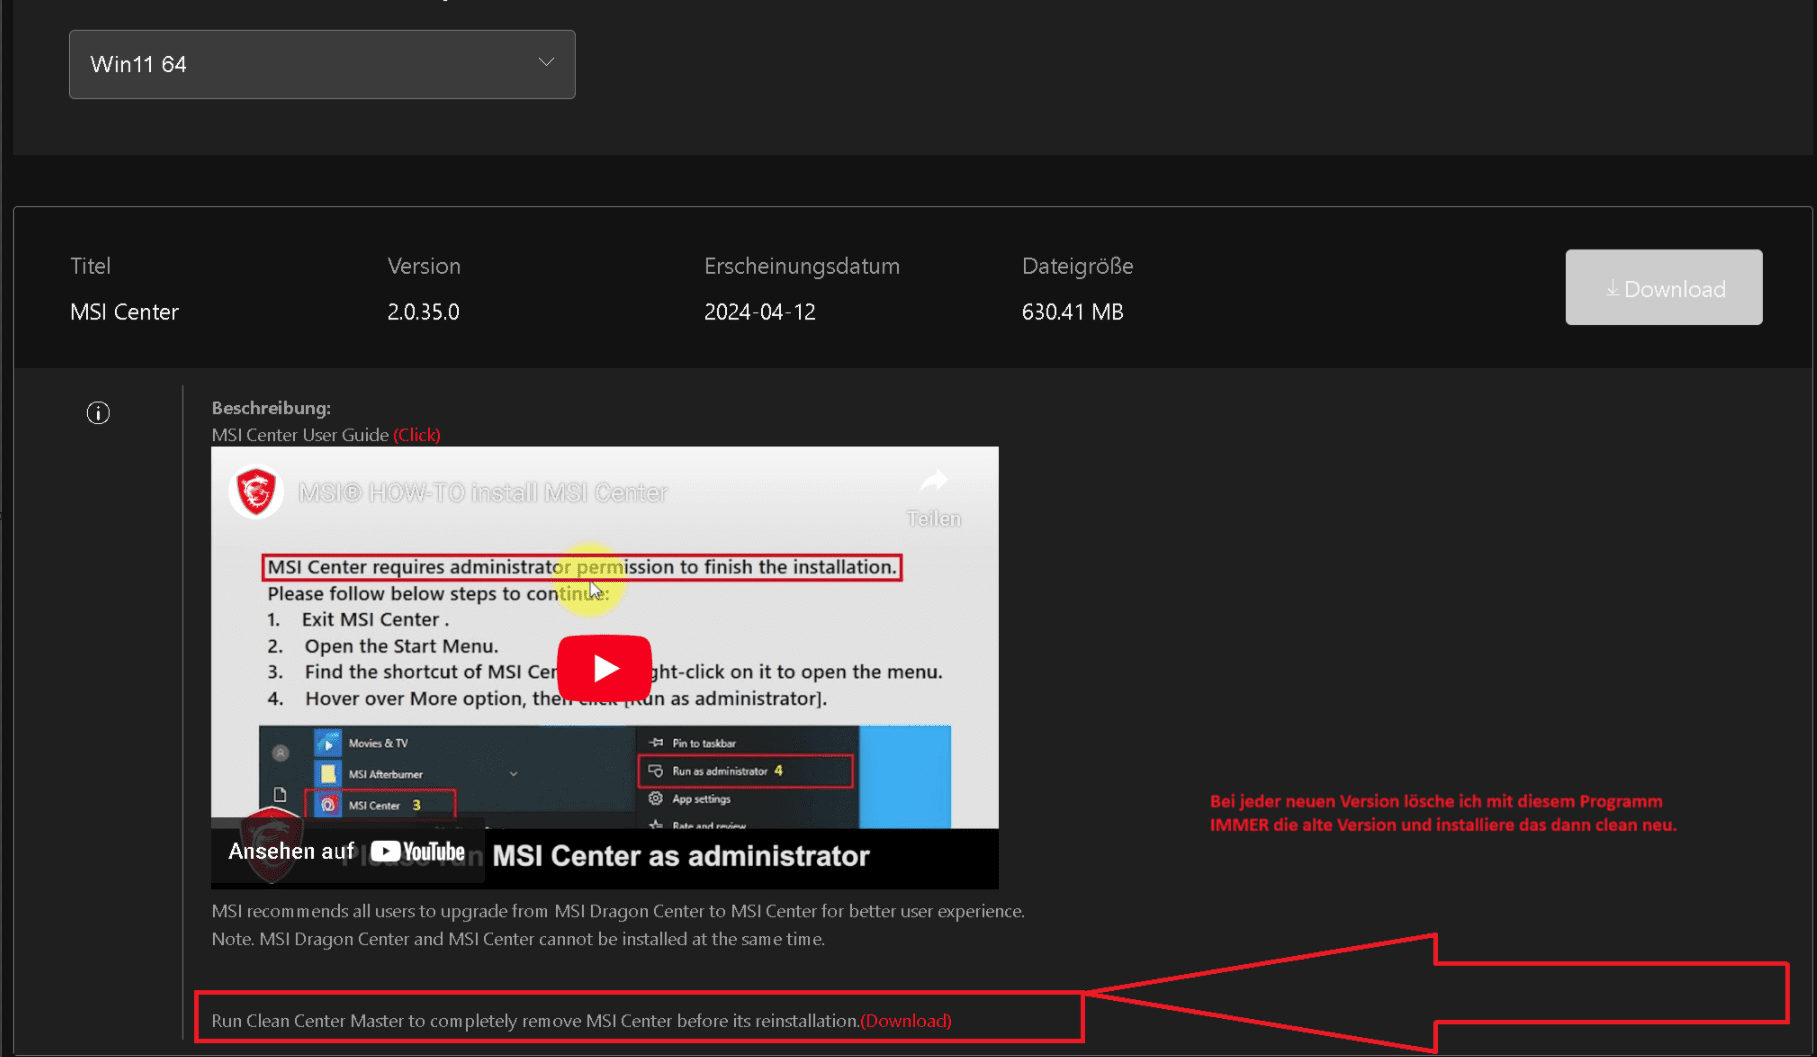
Task: Click the Beschreibung: label
Action: click(271, 408)
